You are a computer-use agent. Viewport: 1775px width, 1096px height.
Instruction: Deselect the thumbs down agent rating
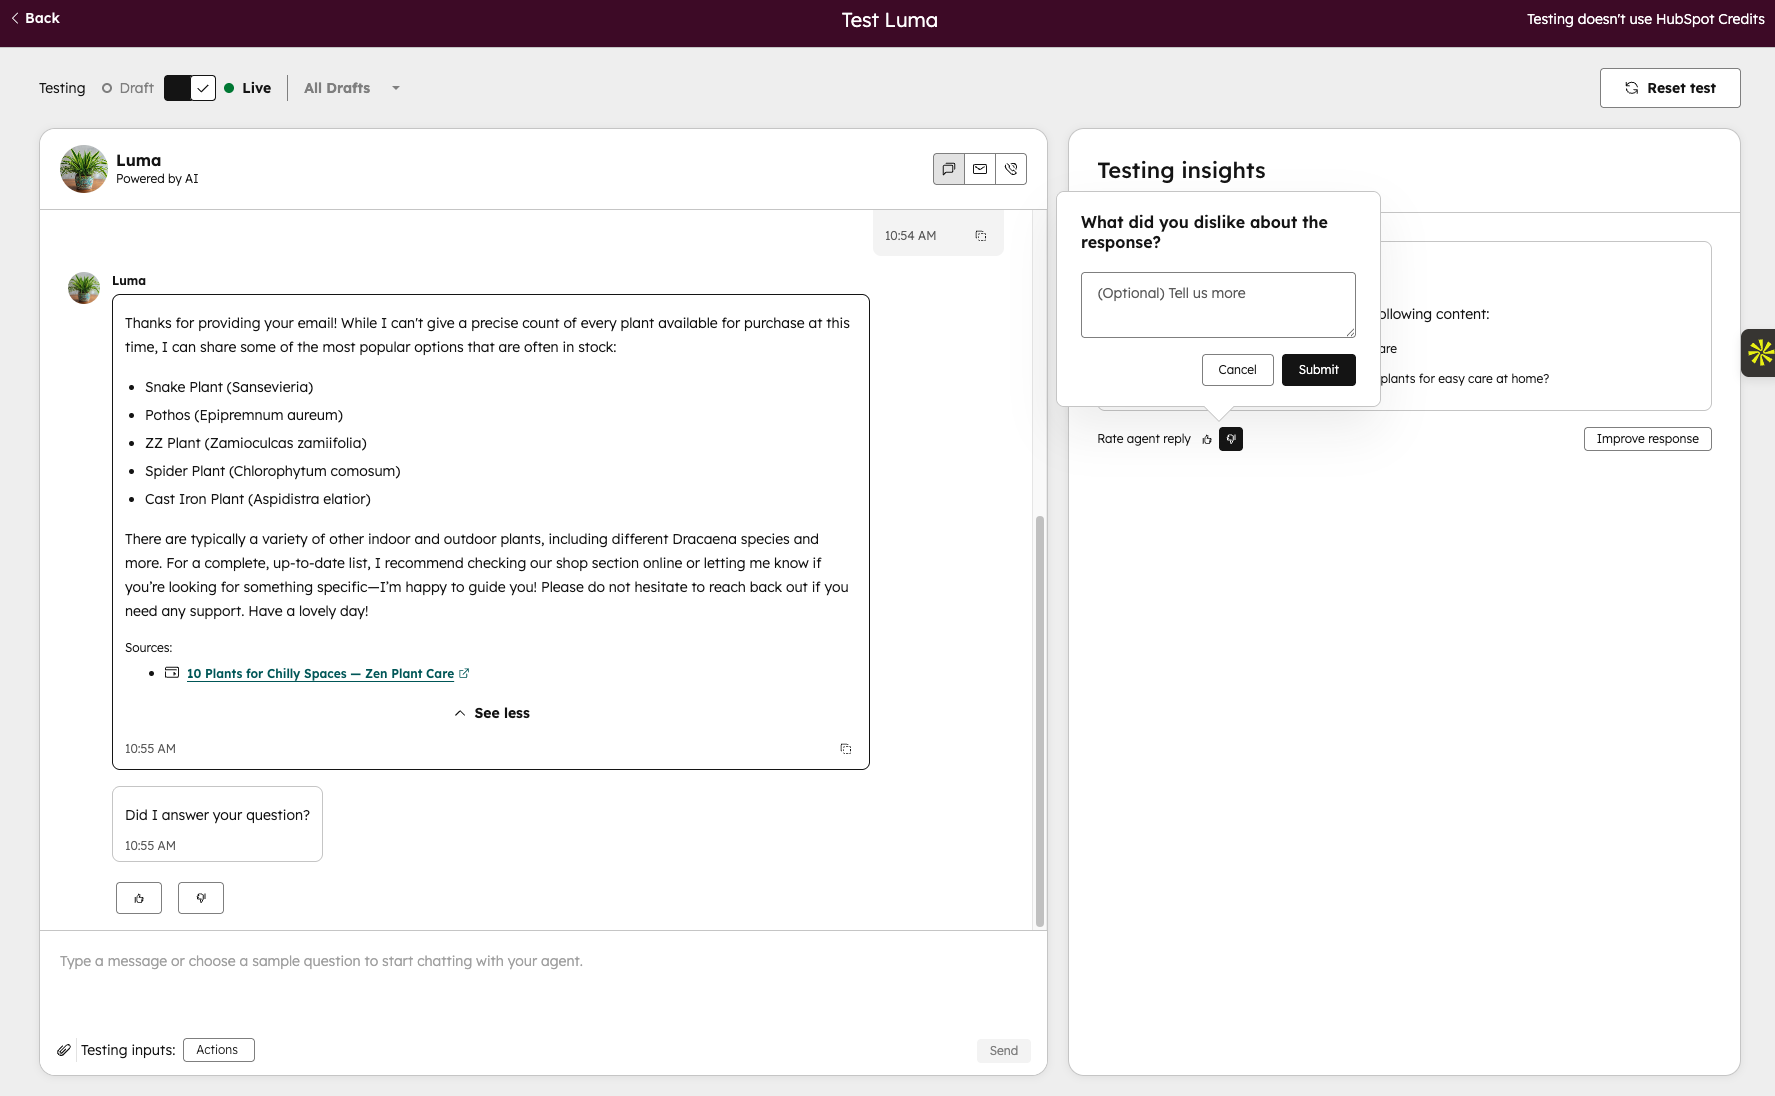click(x=1231, y=439)
